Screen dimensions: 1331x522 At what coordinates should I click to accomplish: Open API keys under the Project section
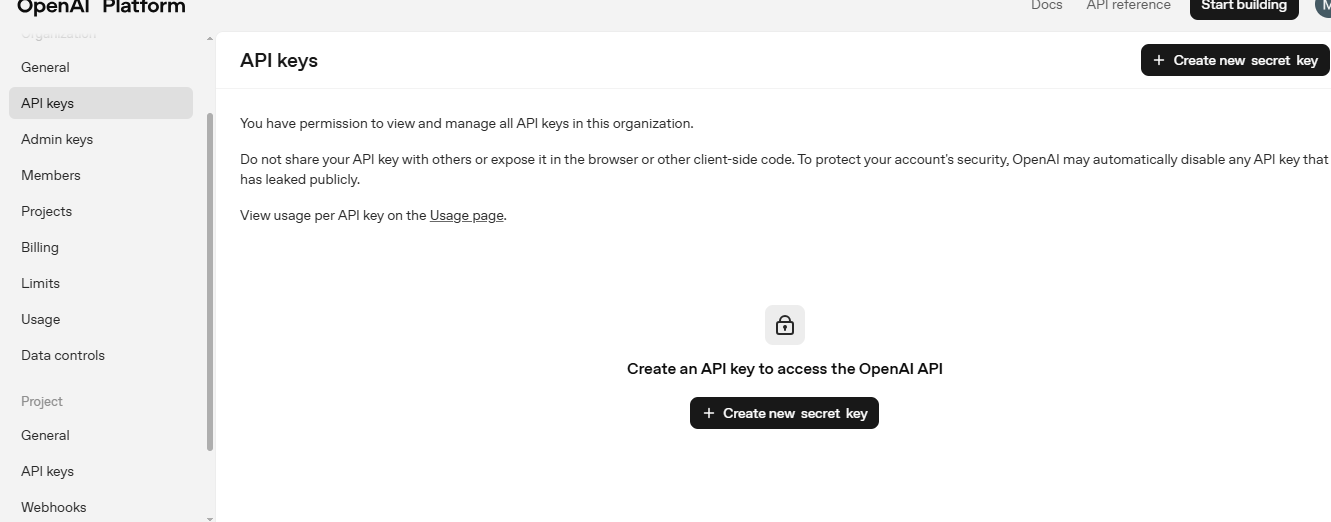click(x=100, y=471)
